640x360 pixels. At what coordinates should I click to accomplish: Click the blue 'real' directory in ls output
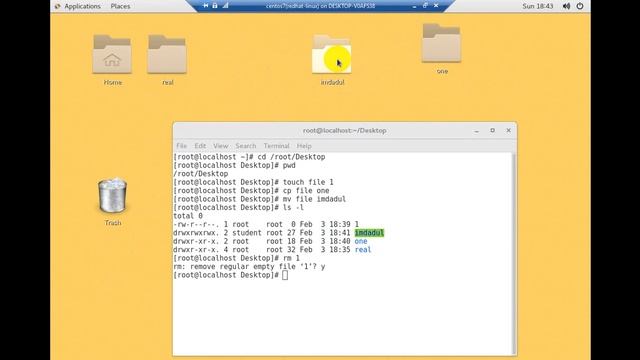[363, 250]
